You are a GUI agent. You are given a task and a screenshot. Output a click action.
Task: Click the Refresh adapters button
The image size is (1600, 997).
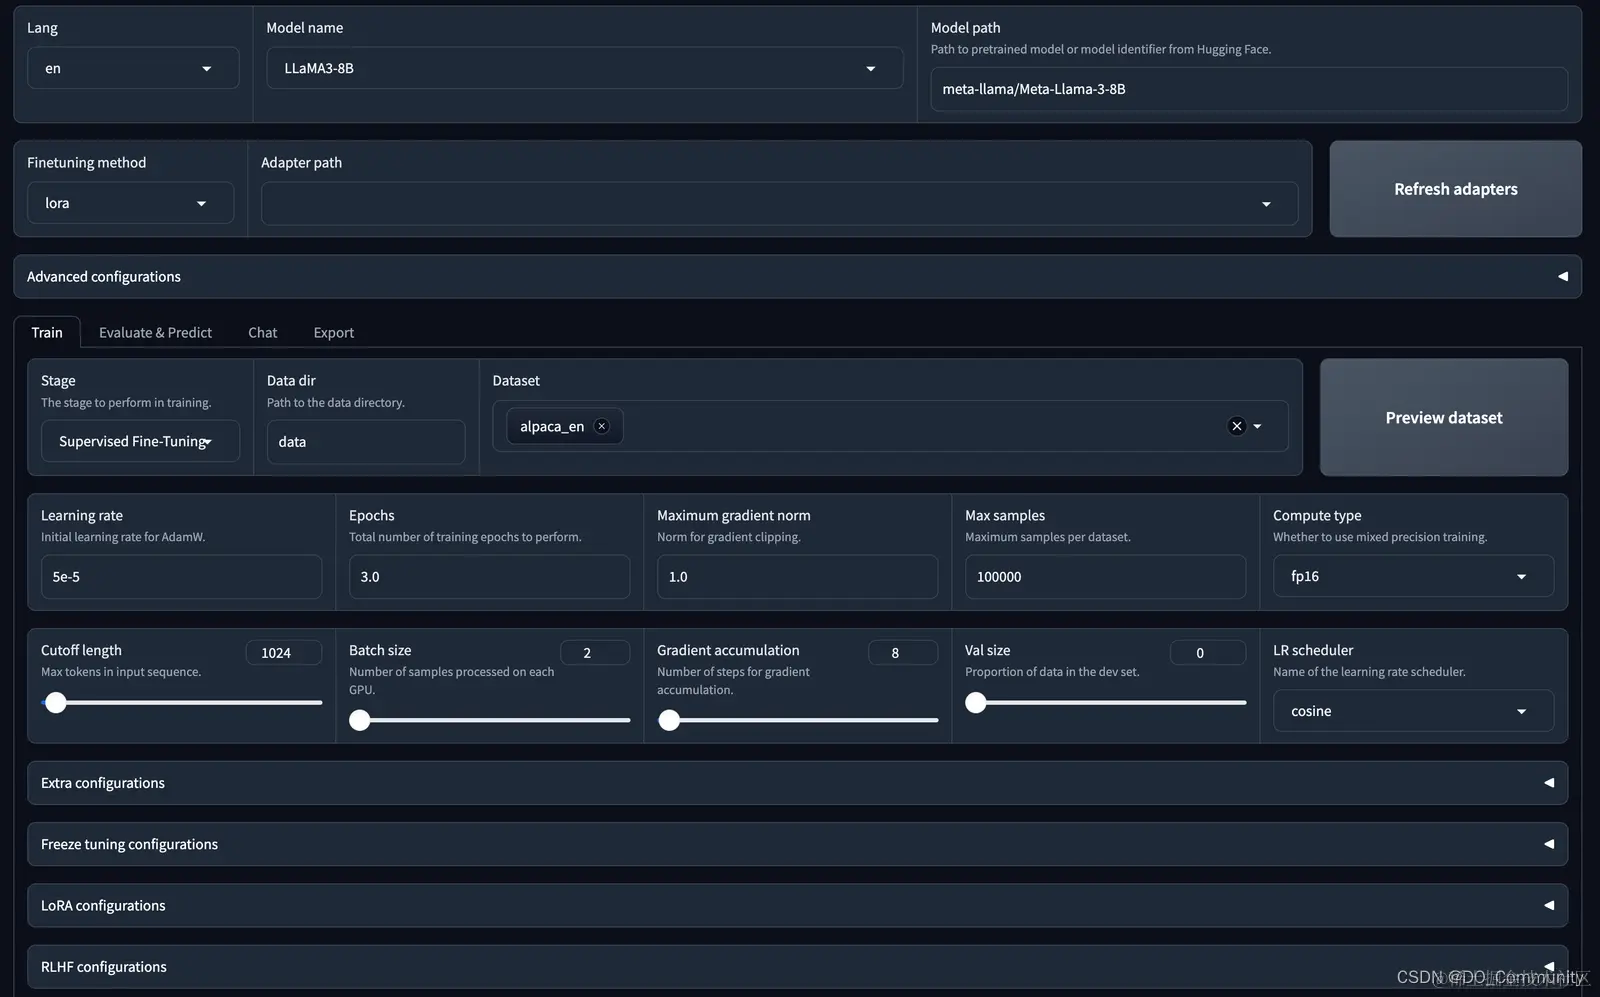point(1455,189)
